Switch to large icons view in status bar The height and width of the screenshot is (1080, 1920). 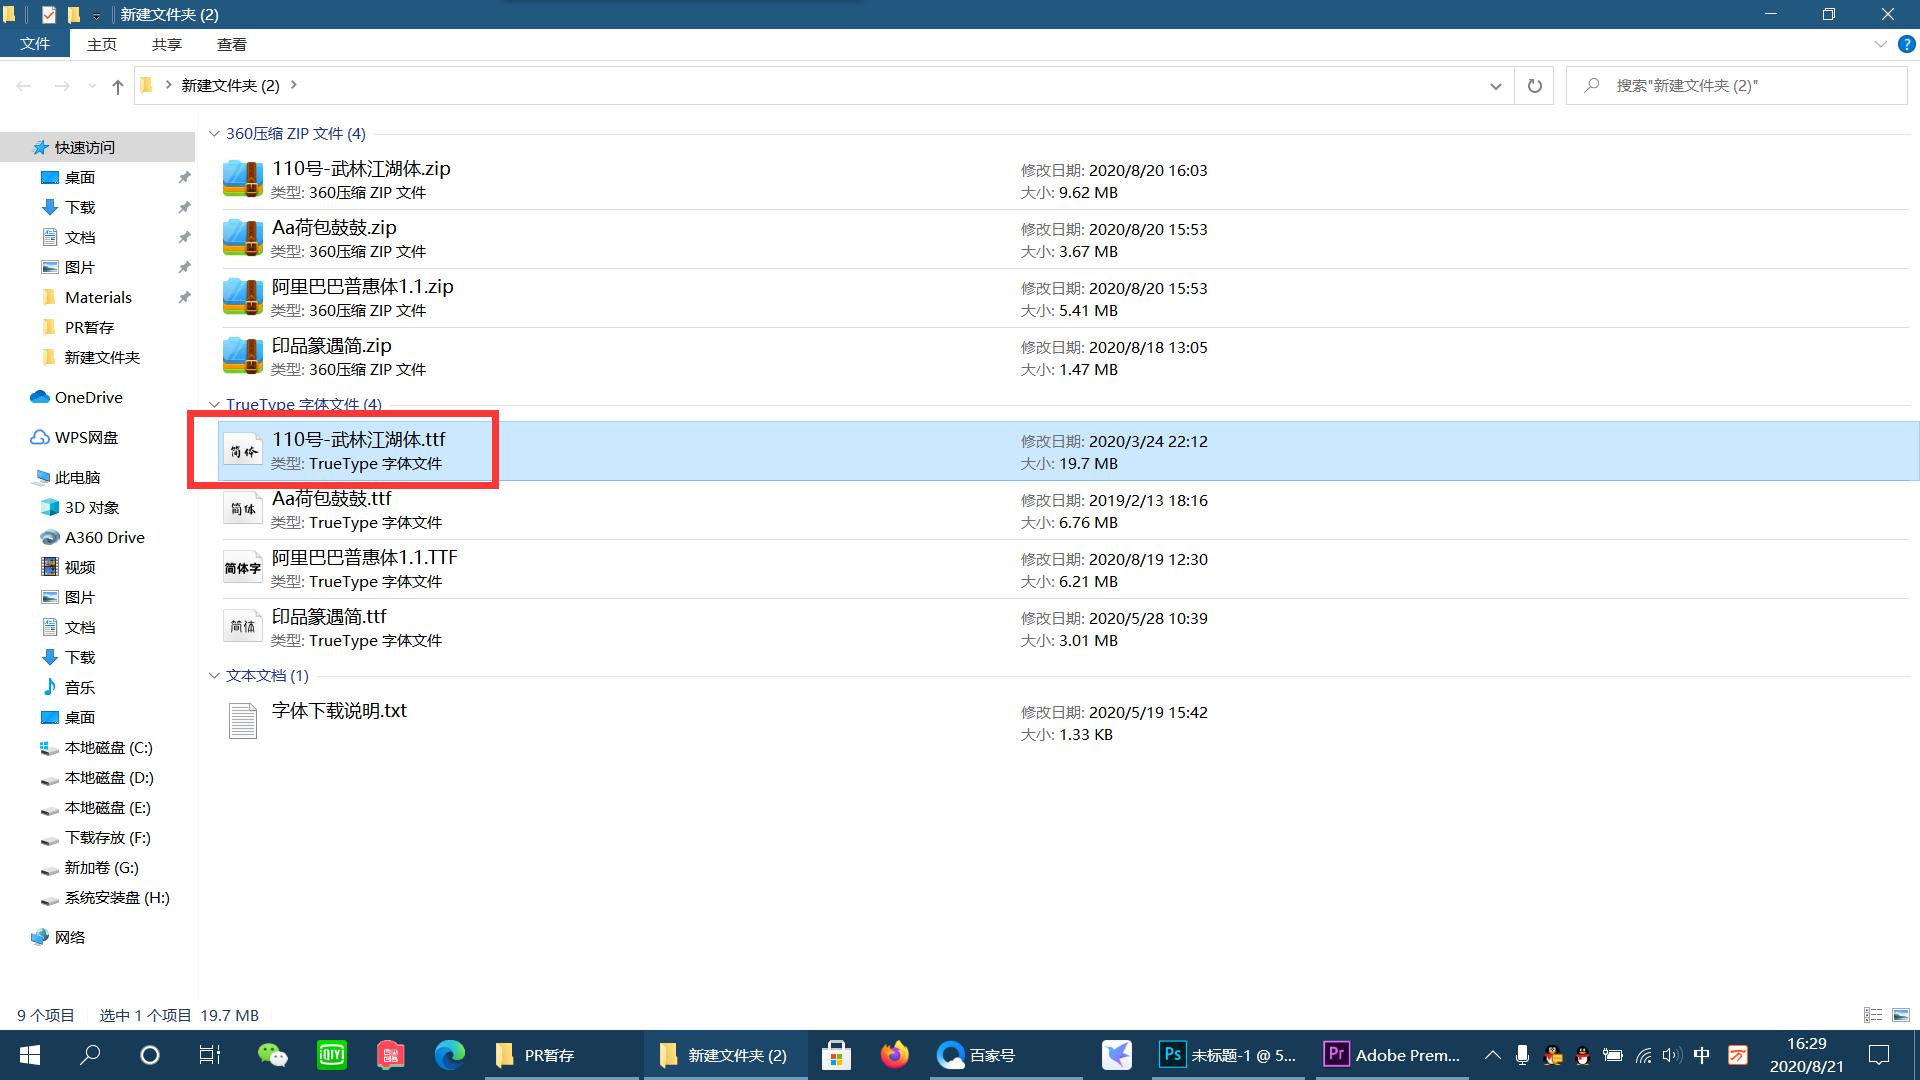(x=1901, y=1015)
